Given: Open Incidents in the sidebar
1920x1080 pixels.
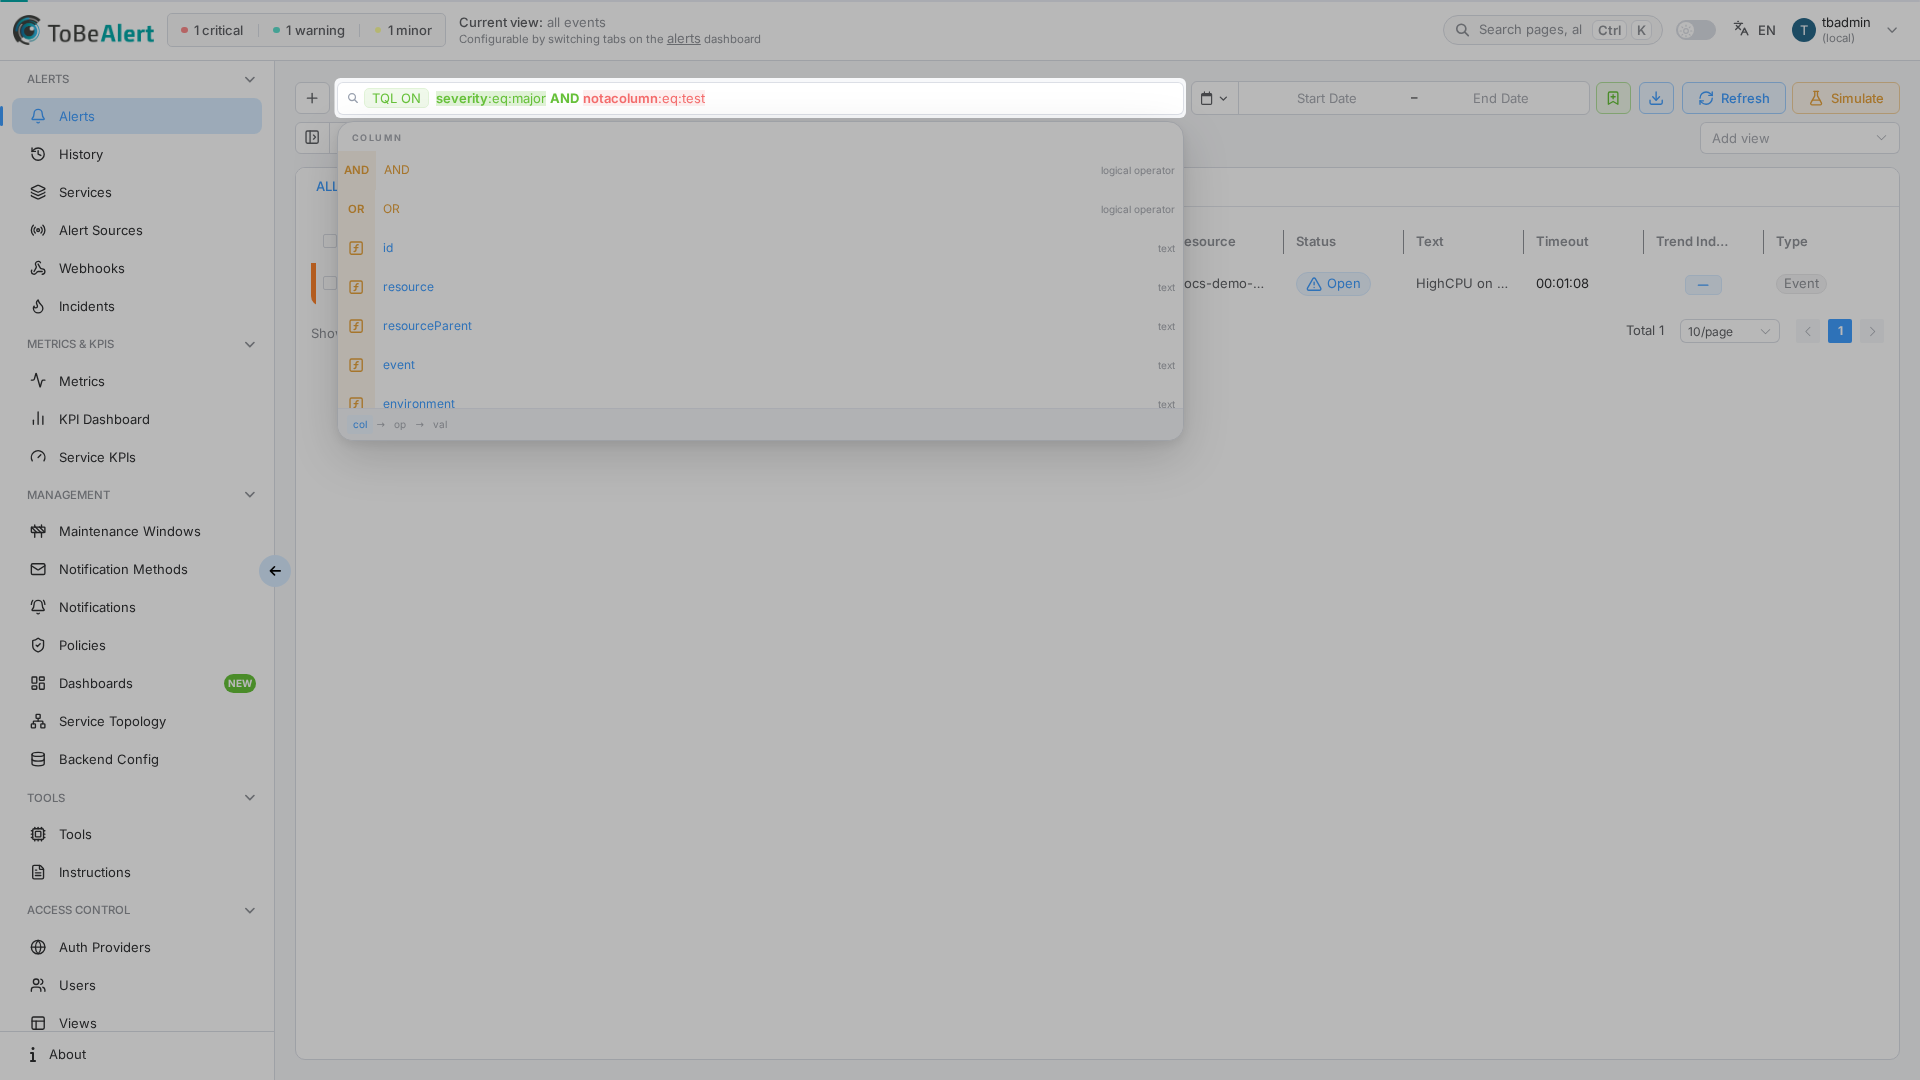Looking at the screenshot, I should click(137, 306).
